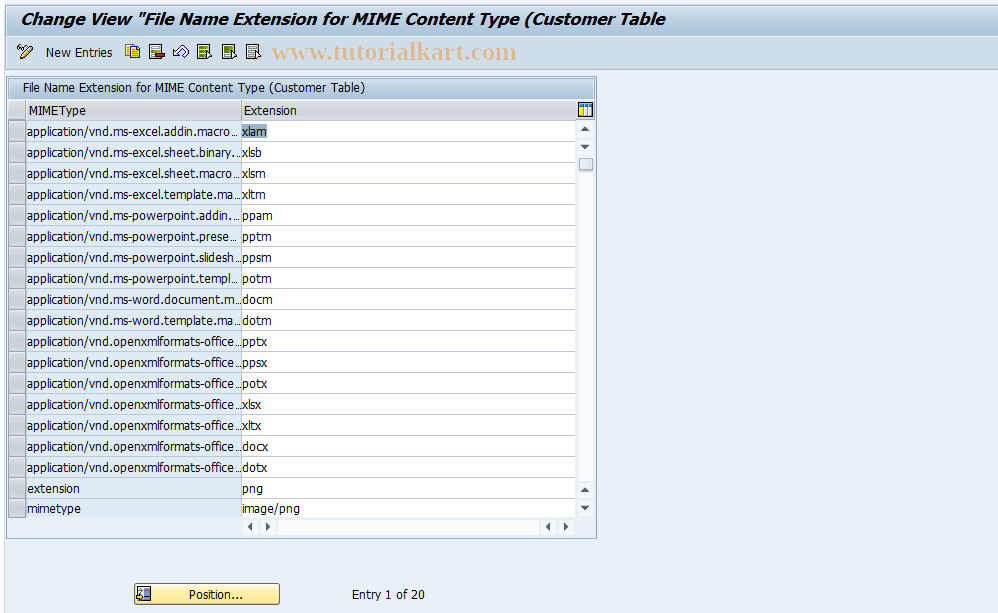This screenshot has height=613, width=998.
Task: Click the ppam extension field
Action: coord(408,215)
